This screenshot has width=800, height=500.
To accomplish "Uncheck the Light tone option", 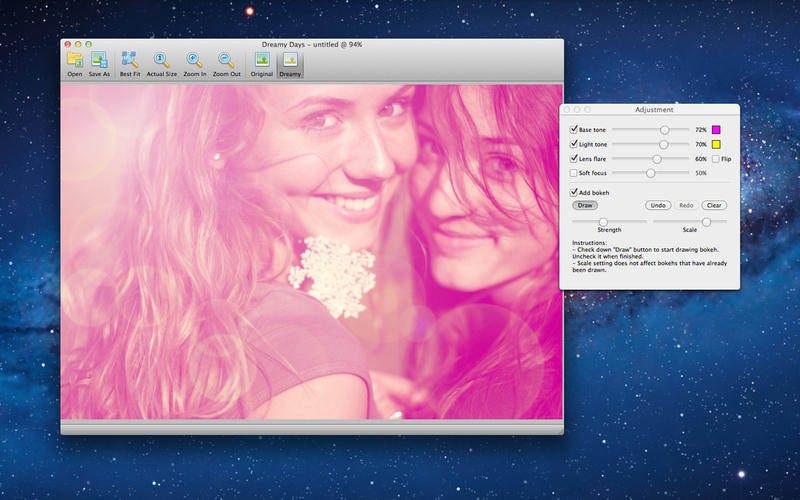I will 574,144.
